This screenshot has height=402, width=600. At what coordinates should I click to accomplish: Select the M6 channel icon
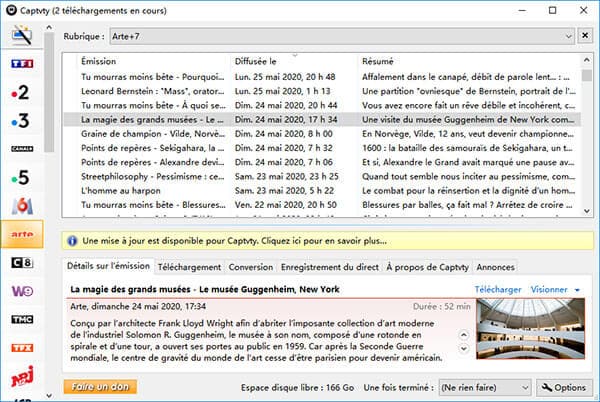[22, 206]
